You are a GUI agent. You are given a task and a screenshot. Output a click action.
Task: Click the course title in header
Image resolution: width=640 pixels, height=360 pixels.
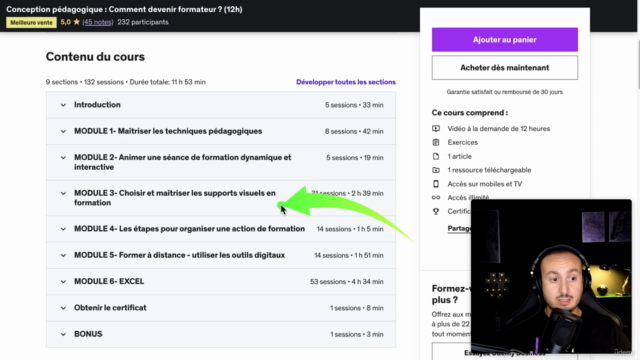coord(124,9)
